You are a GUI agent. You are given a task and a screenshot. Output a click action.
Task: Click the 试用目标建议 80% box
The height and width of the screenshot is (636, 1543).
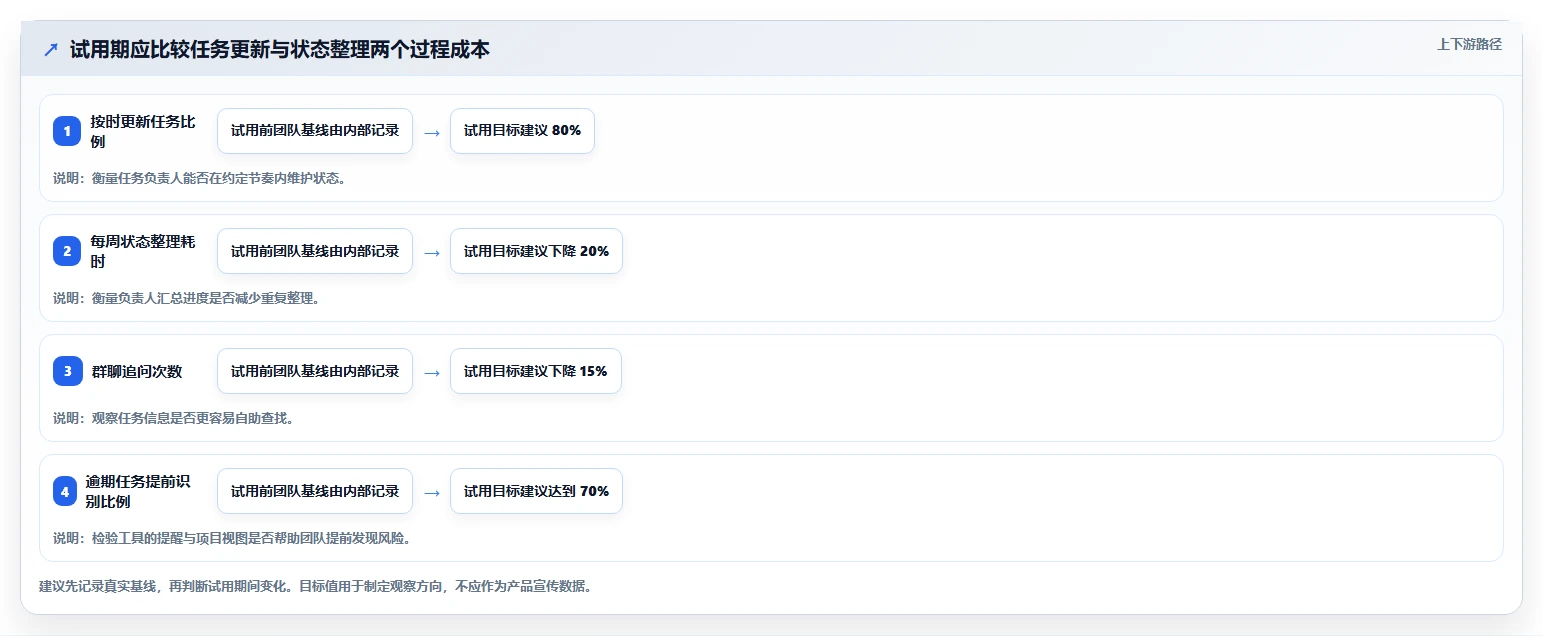(522, 131)
